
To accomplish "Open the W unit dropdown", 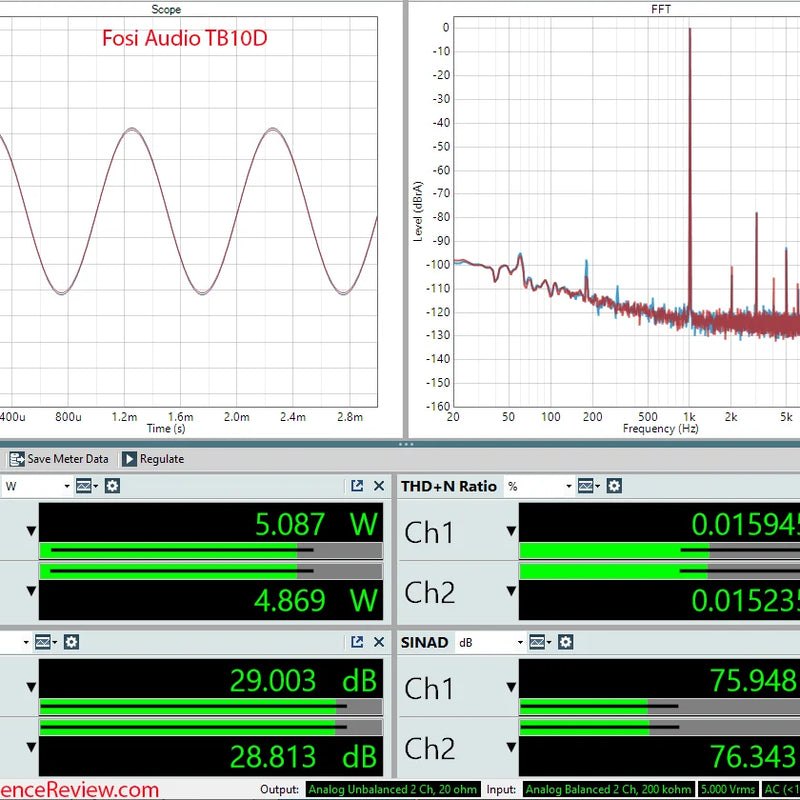I will click(37, 486).
